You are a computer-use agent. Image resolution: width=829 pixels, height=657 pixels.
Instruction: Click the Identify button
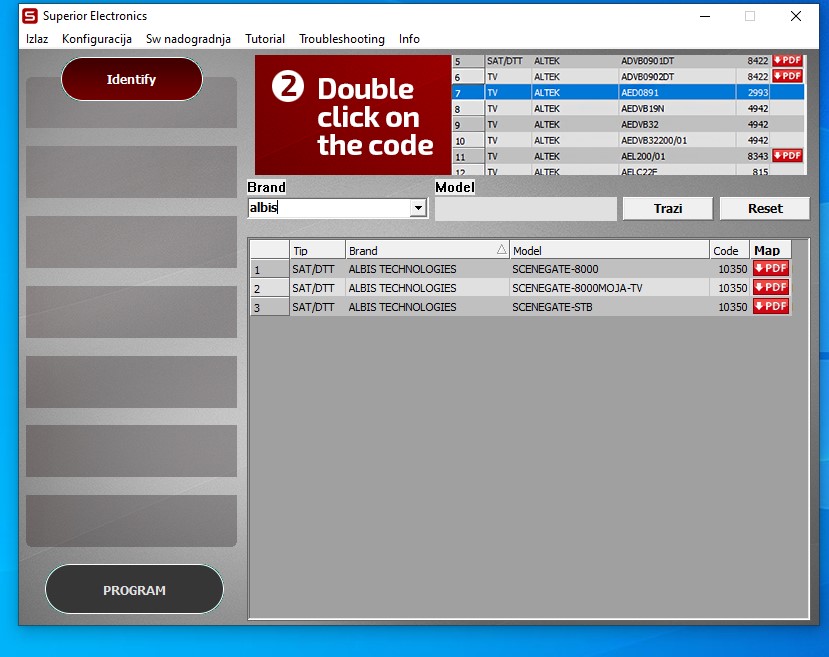click(132, 79)
